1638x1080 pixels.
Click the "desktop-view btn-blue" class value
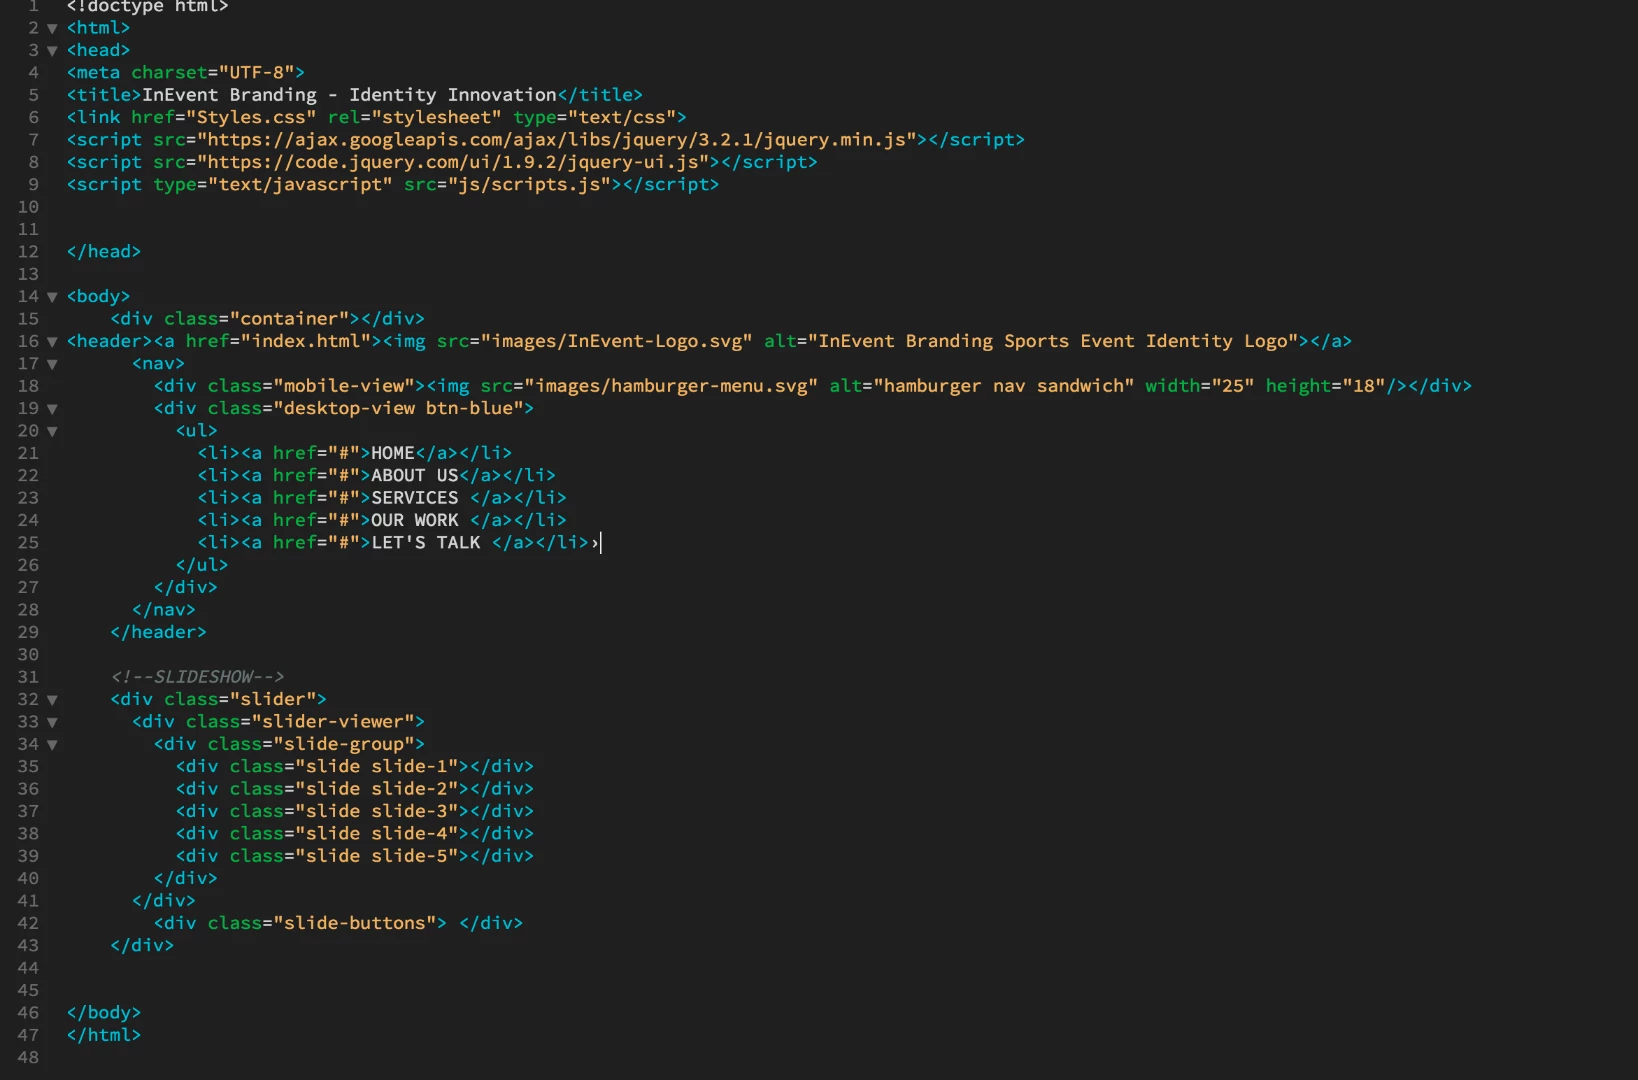pyautogui.click(x=399, y=408)
